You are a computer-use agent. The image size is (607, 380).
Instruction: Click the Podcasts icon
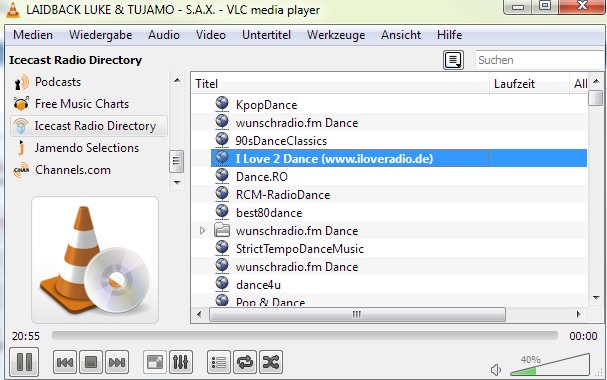21,82
